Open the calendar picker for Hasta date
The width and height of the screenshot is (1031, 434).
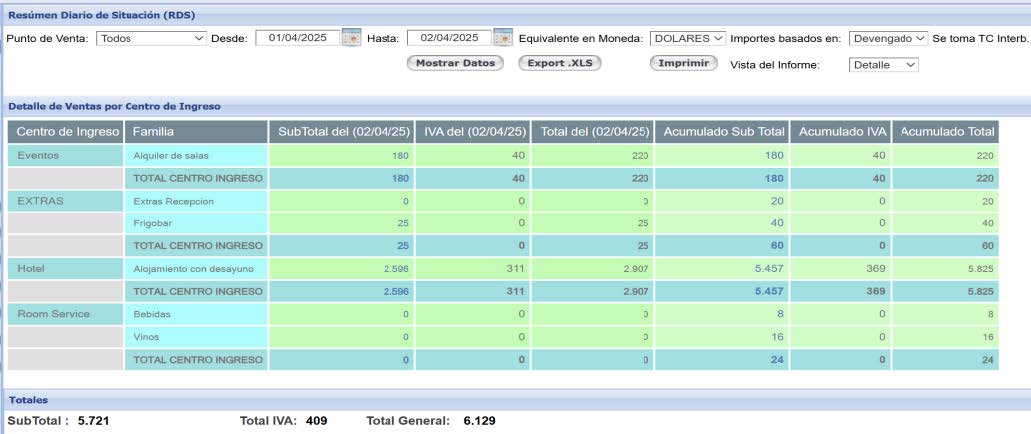click(502, 38)
